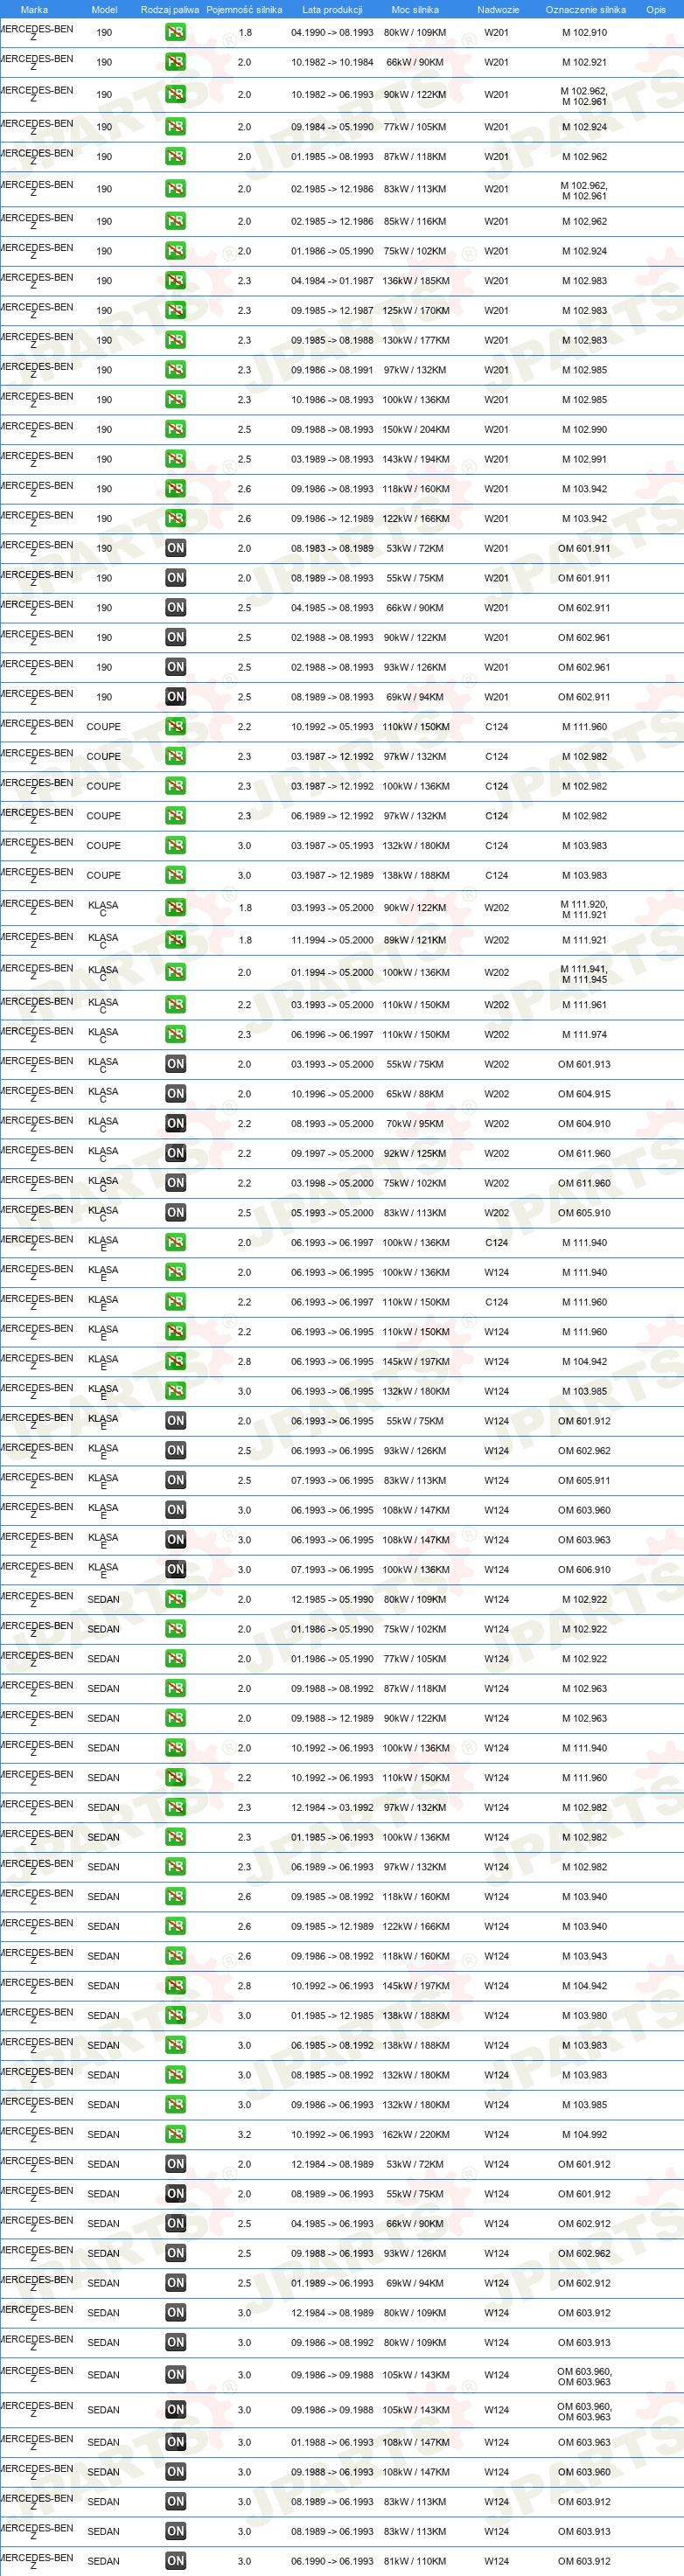Click engine code OM 605.911
This screenshot has width=684, height=2576.
pos(584,1481)
